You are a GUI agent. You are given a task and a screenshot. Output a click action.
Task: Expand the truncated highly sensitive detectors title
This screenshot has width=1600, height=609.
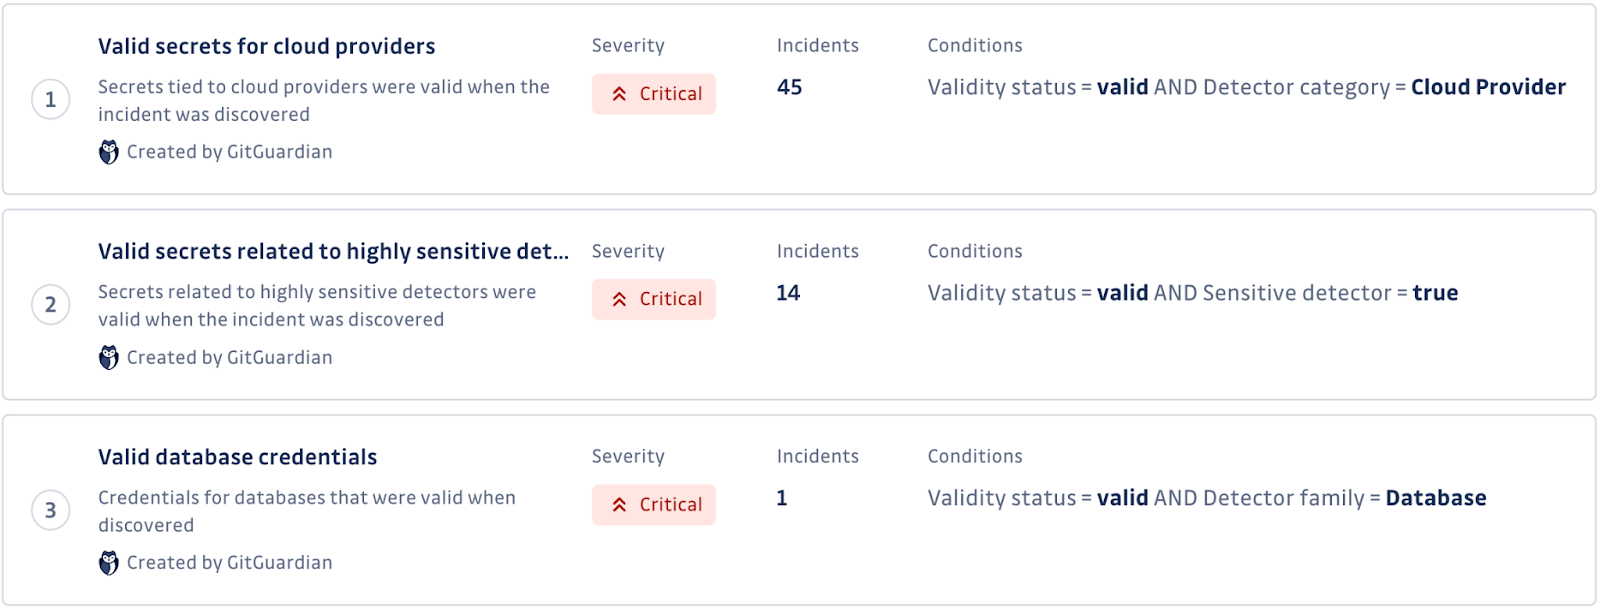click(333, 251)
